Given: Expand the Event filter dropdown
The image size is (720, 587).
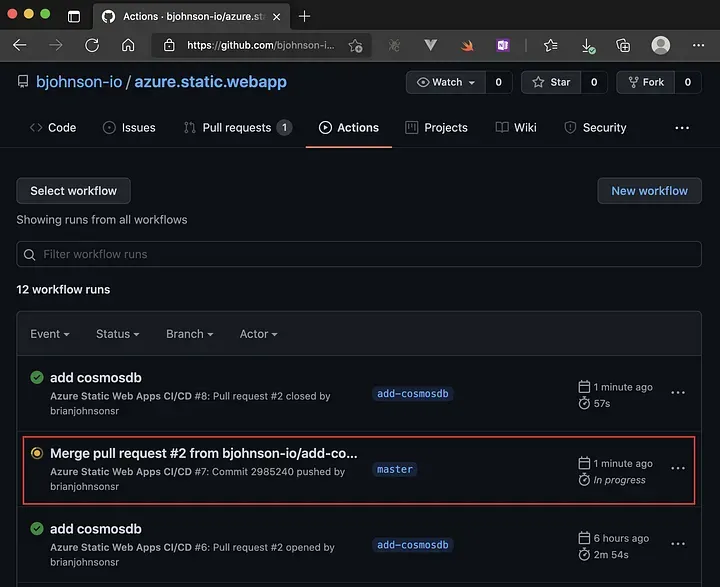Looking at the screenshot, I should coord(50,334).
